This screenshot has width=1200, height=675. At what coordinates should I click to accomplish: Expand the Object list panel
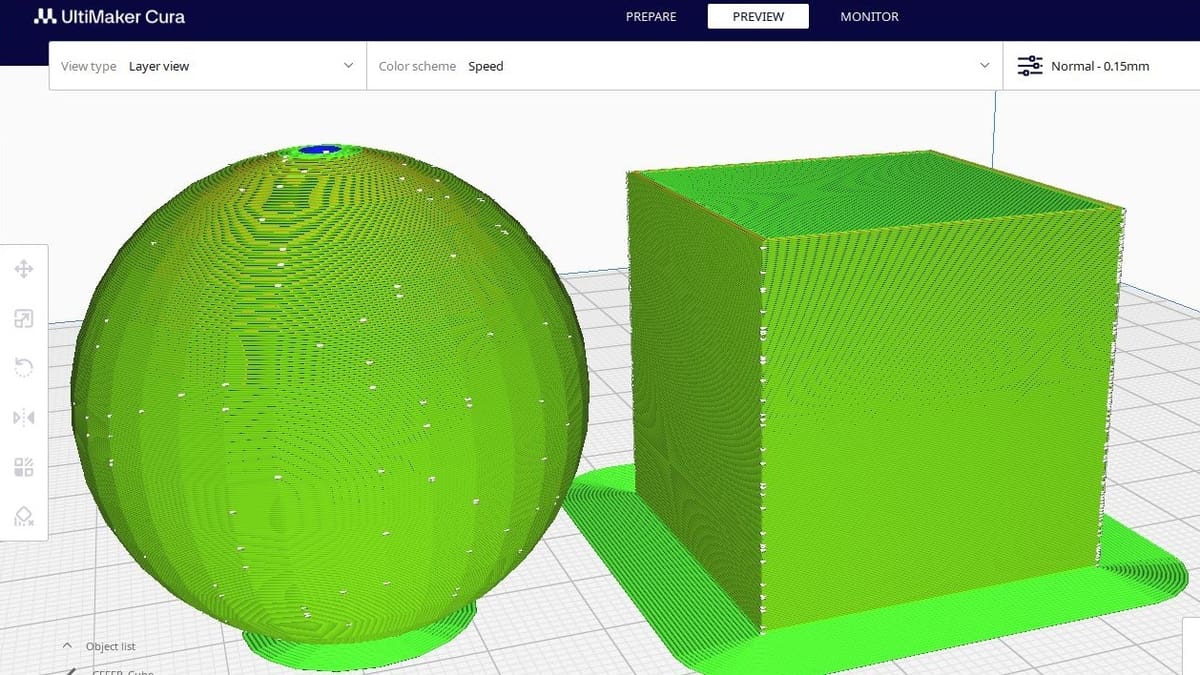pos(100,646)
